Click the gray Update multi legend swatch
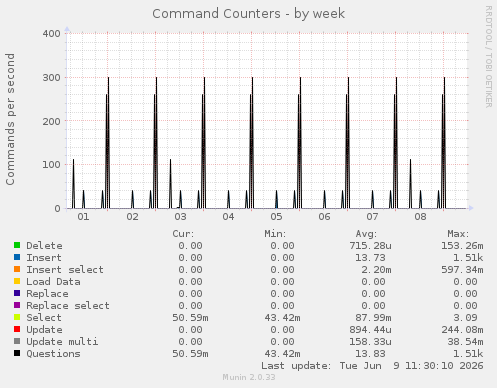497x388 pixels. [17, 341]
